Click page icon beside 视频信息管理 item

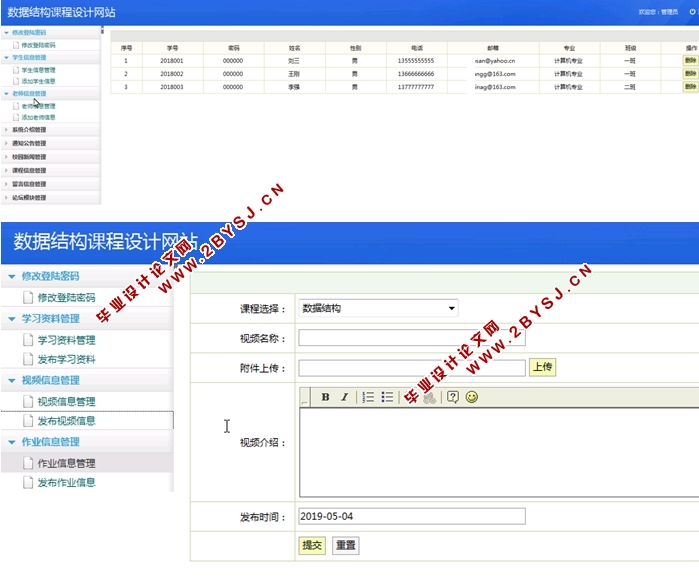pyautogui.click(x=28, y=402)
